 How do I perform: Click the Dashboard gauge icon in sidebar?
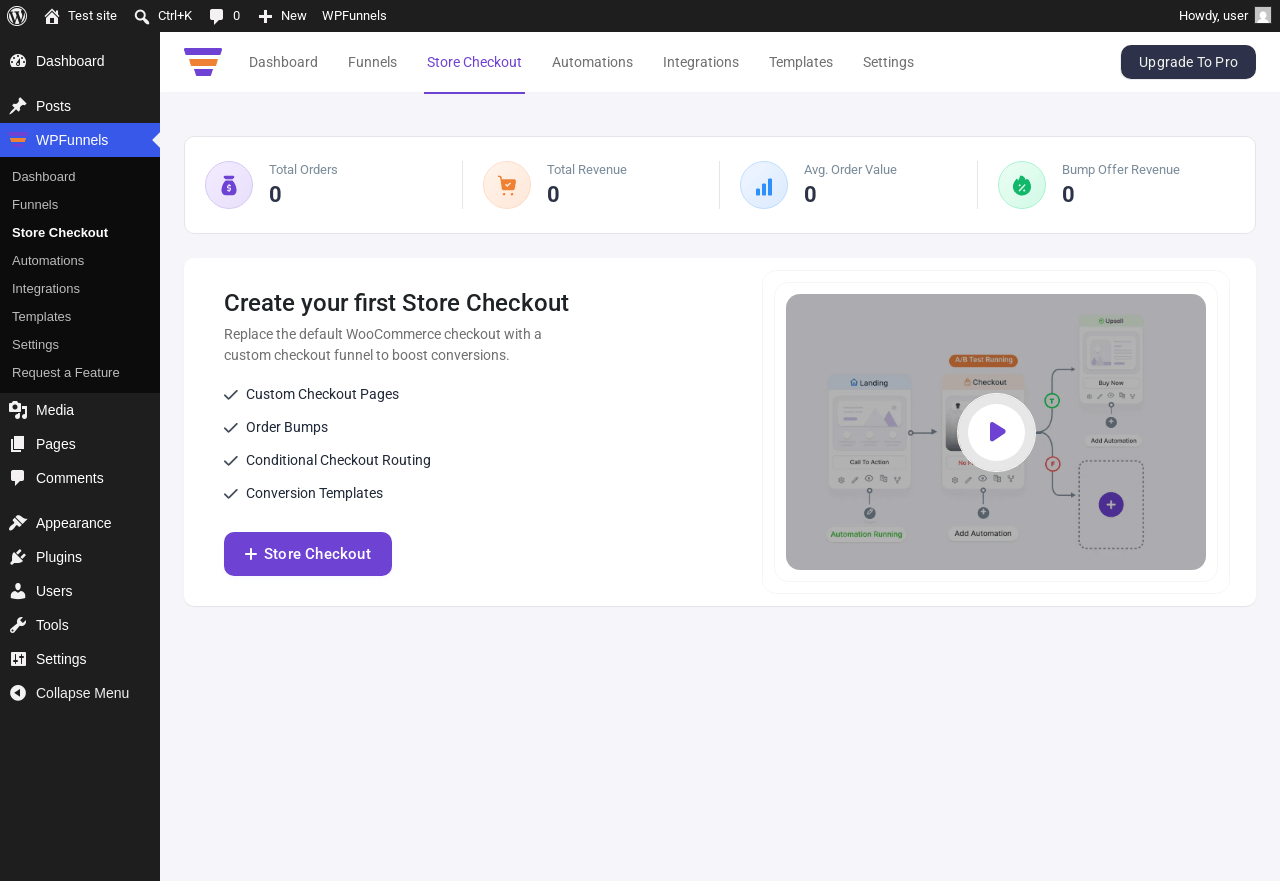pos(18,61)
